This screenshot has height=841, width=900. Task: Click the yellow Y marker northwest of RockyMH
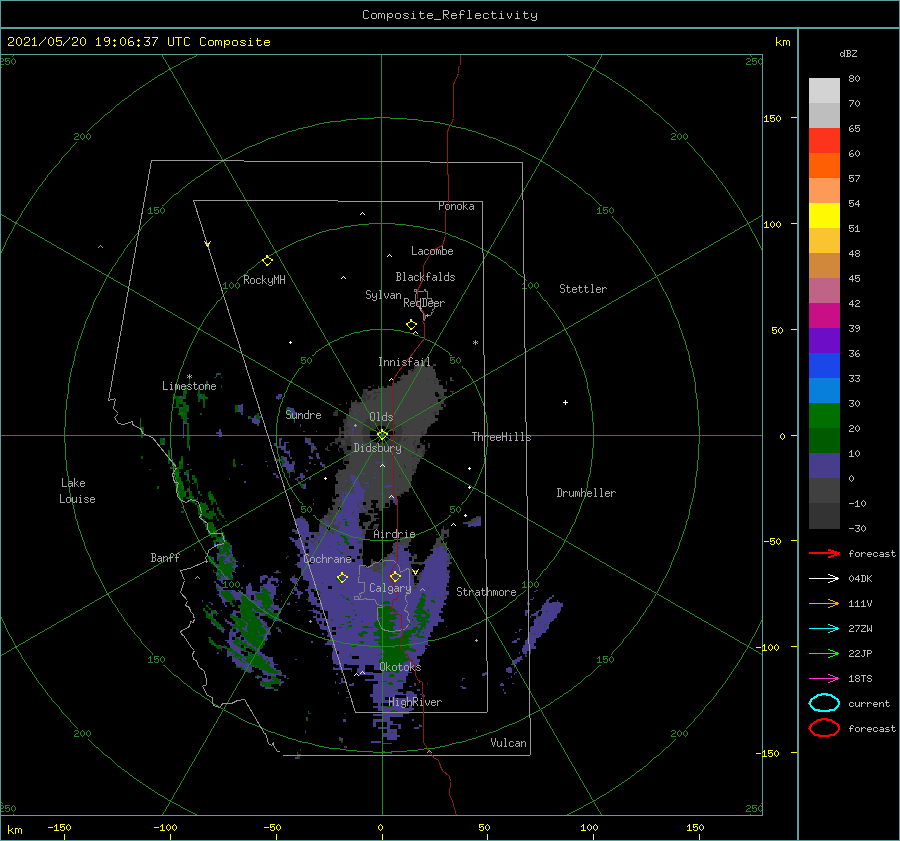[x=208, y=244]
